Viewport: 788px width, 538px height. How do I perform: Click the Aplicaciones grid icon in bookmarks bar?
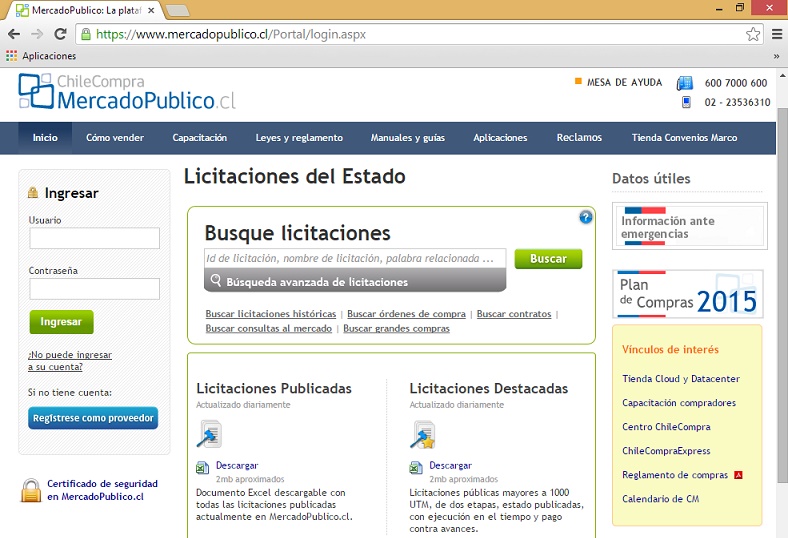pyautogui.click(x=12, y=56)
